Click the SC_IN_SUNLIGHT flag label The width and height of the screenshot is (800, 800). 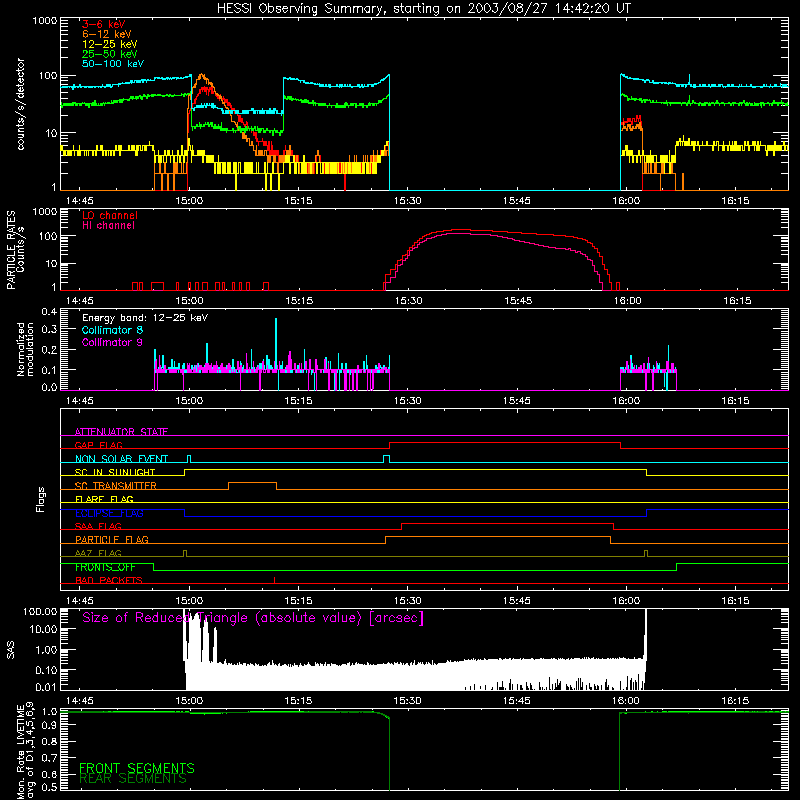[115, 472]
